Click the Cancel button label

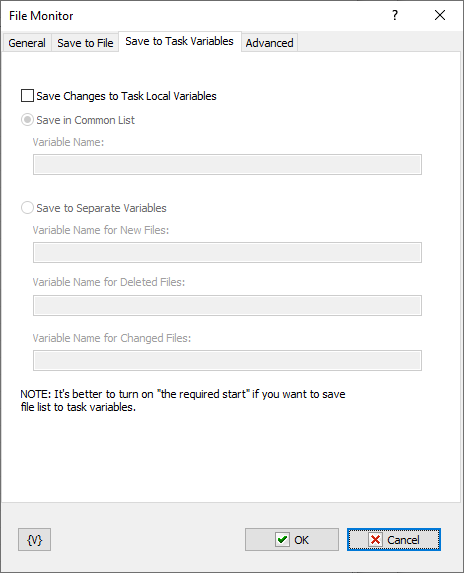403,540
